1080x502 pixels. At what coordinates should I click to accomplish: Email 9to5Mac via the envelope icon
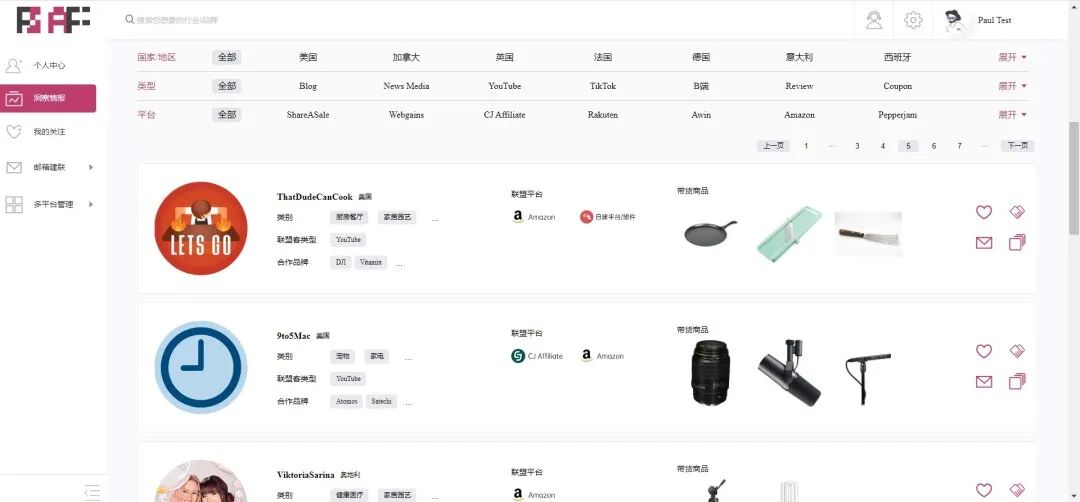click(984, 381)
